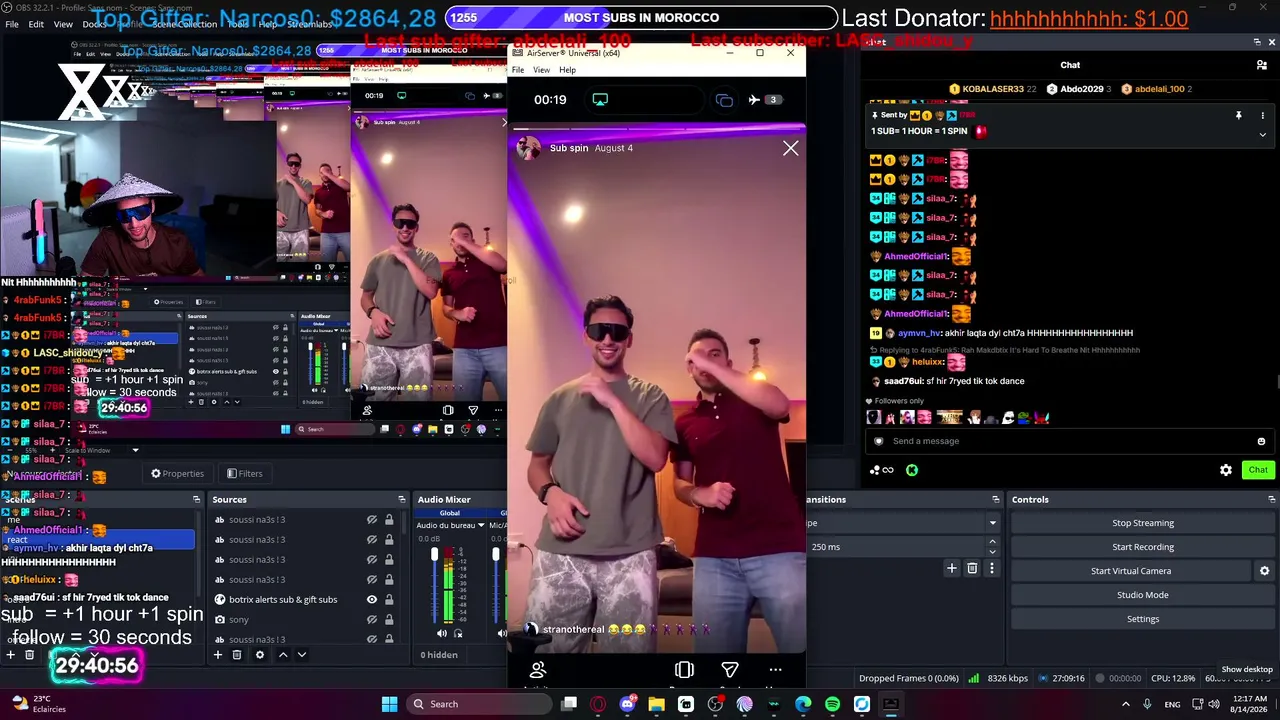Click the green Kick logo below chat
This screenshot has width=1280, height=720.
[x=912, y=470]
